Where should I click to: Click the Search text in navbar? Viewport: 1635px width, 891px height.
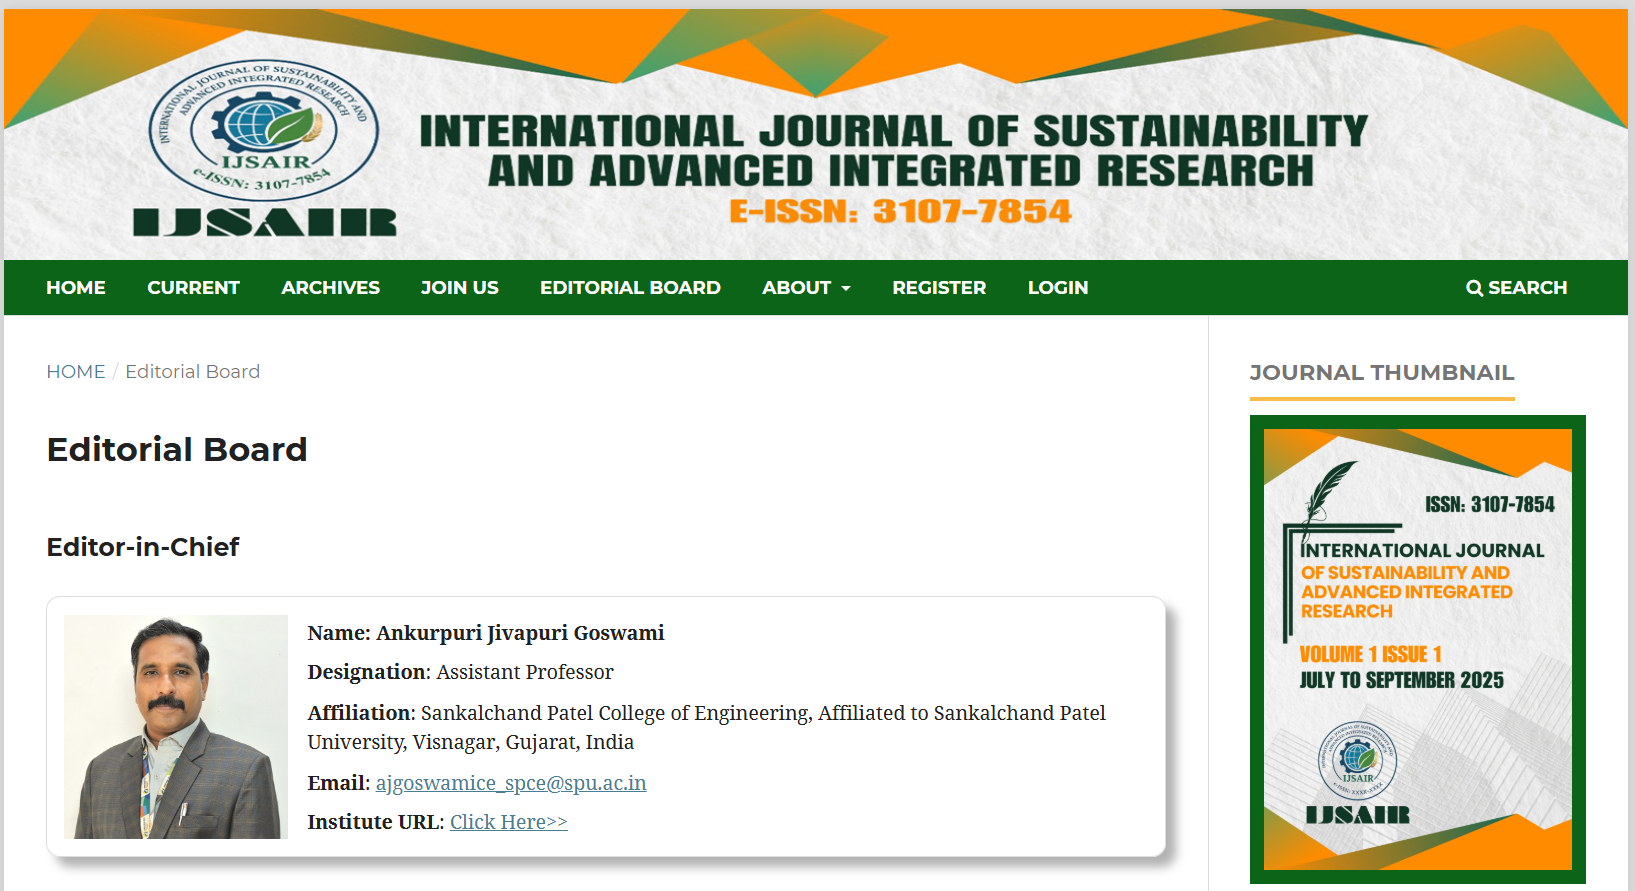1527,288
